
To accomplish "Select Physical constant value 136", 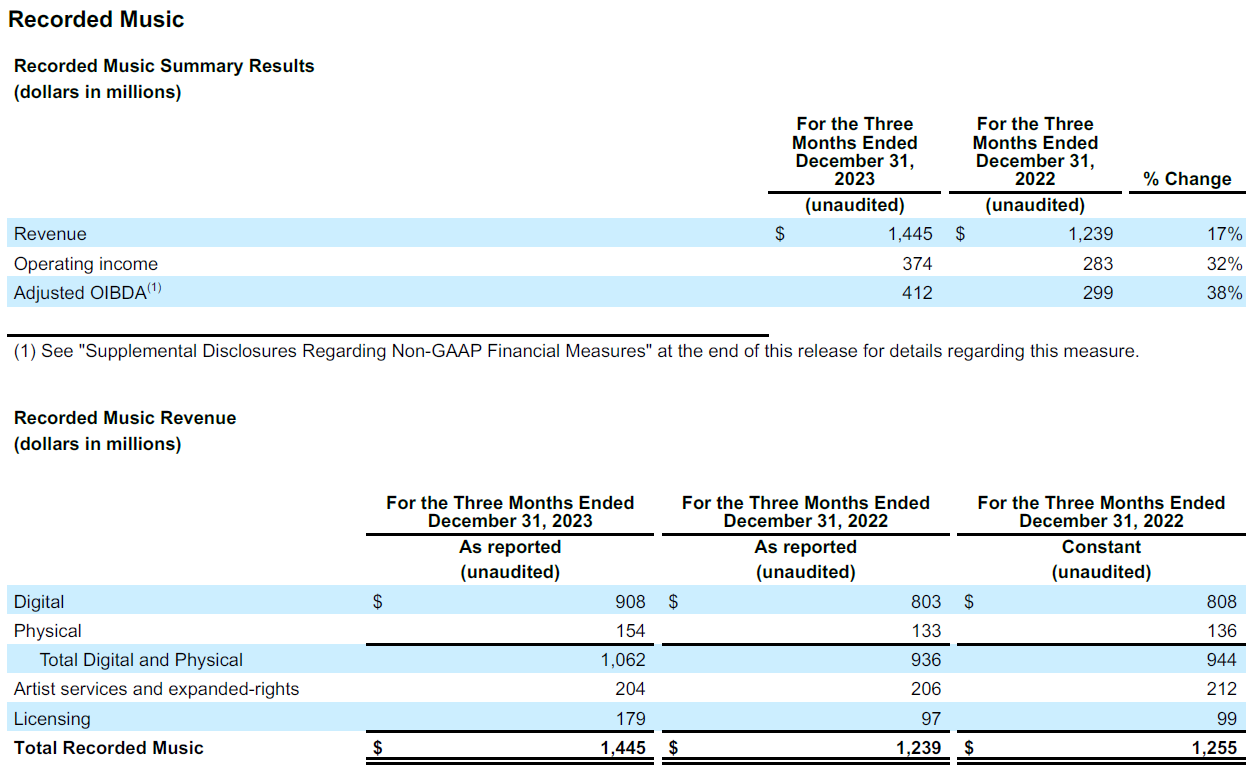I will (1221, 631).
